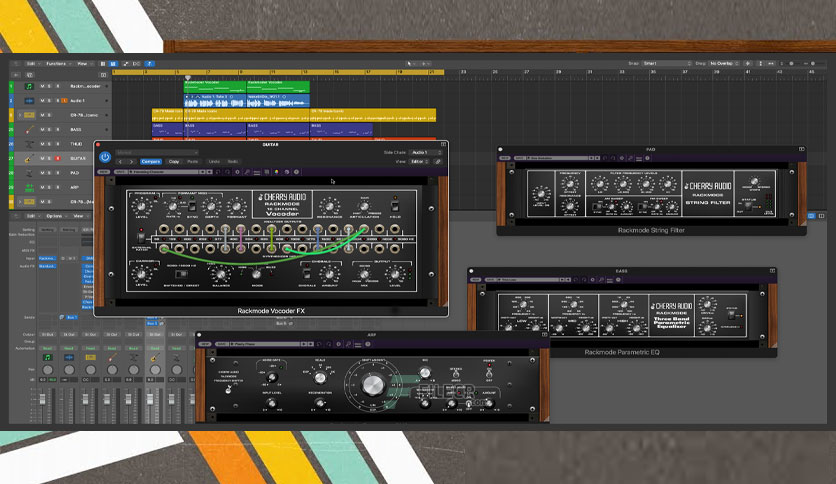Click the ARP track green icon
The image size is (836, 484).
click(x=29, y=187)
